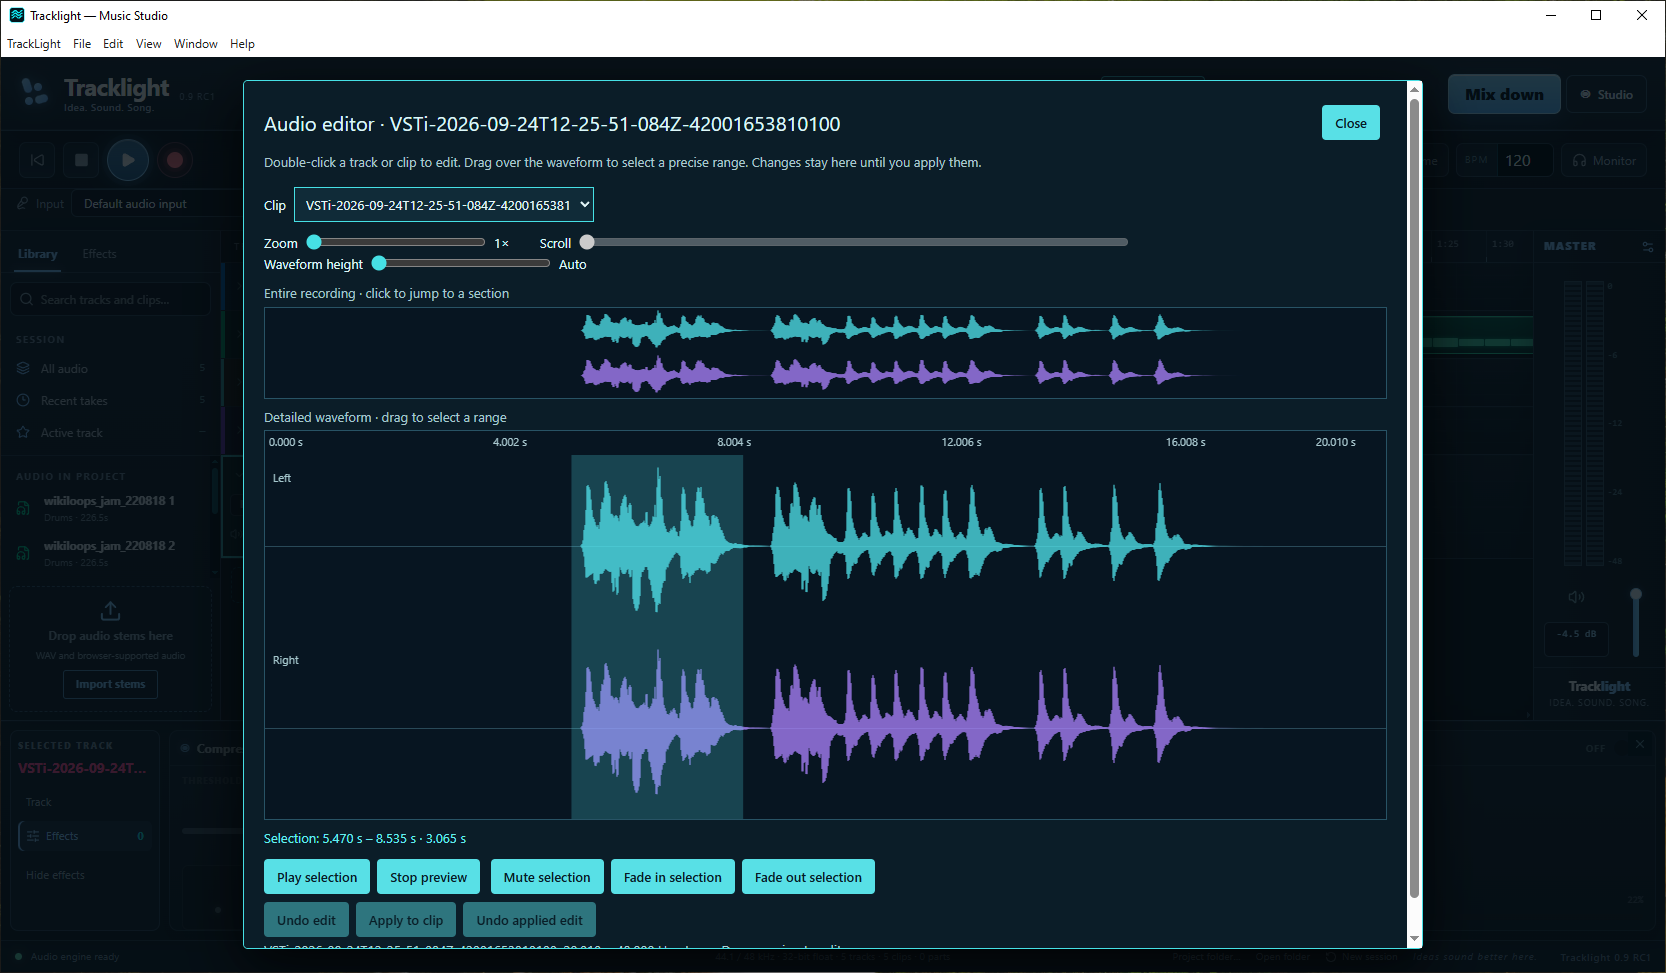1666x973 pixels.
Task: Toggle the Monitor headphones button
Action: click(1604, 160)
